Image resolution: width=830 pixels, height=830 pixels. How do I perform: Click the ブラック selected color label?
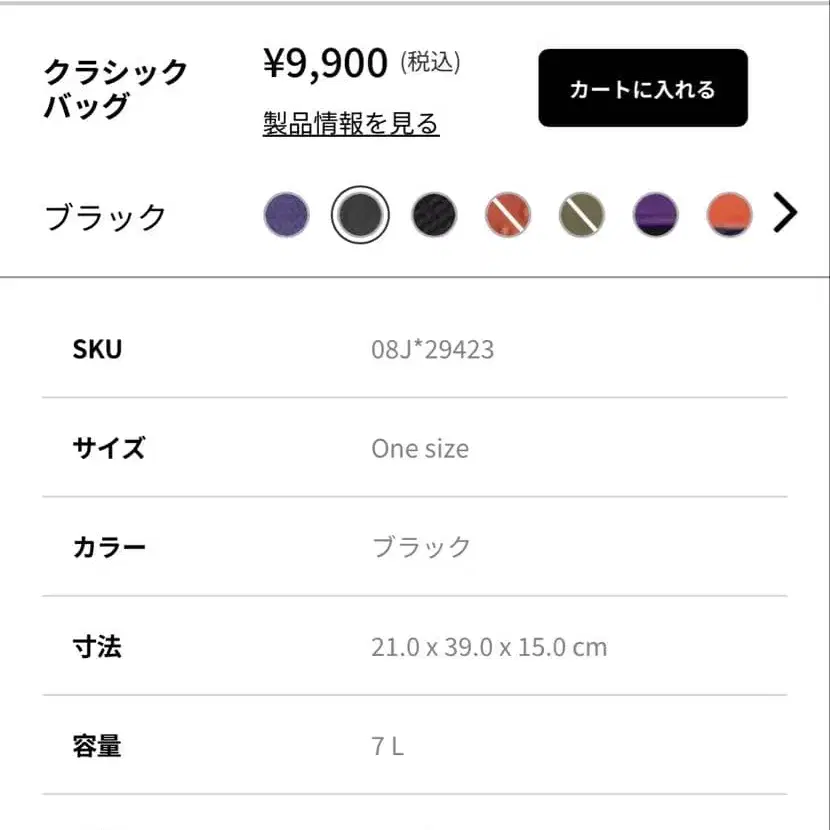(105, 217)
